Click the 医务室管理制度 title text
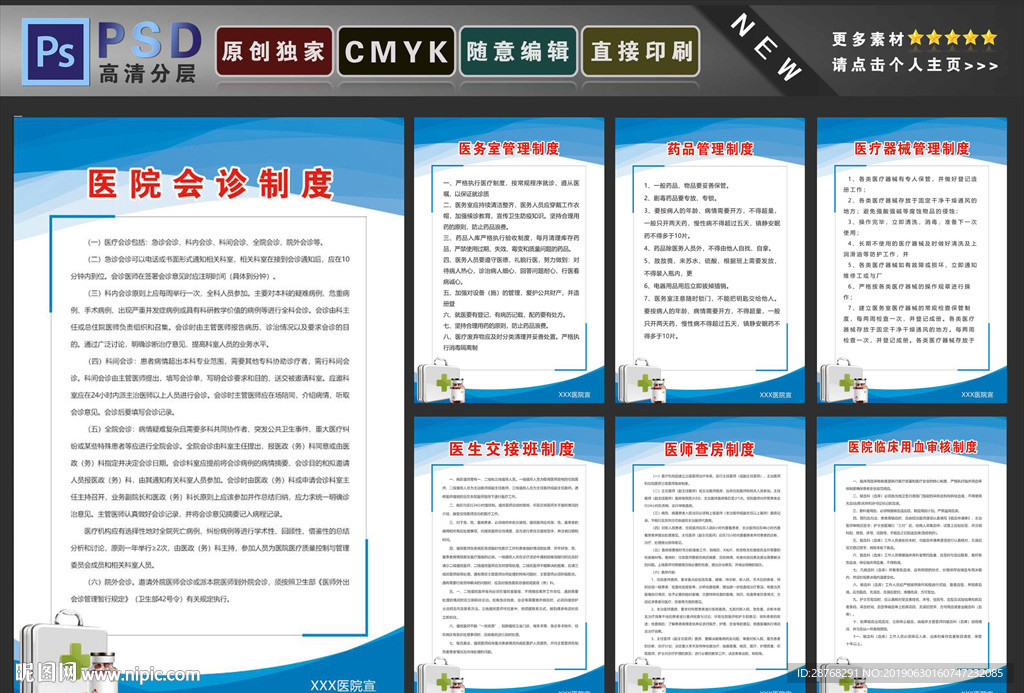 (x=509, y=148)
